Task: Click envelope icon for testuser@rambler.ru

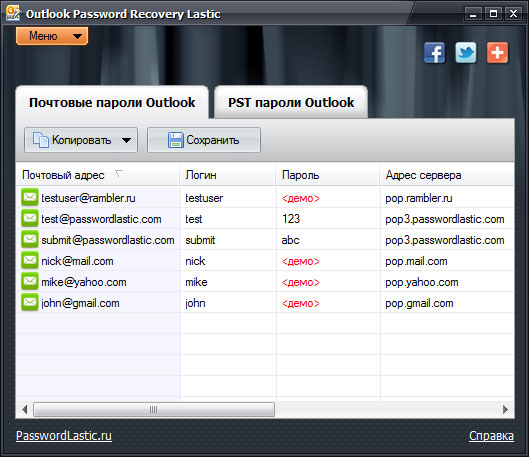Action: coord(30,197)
